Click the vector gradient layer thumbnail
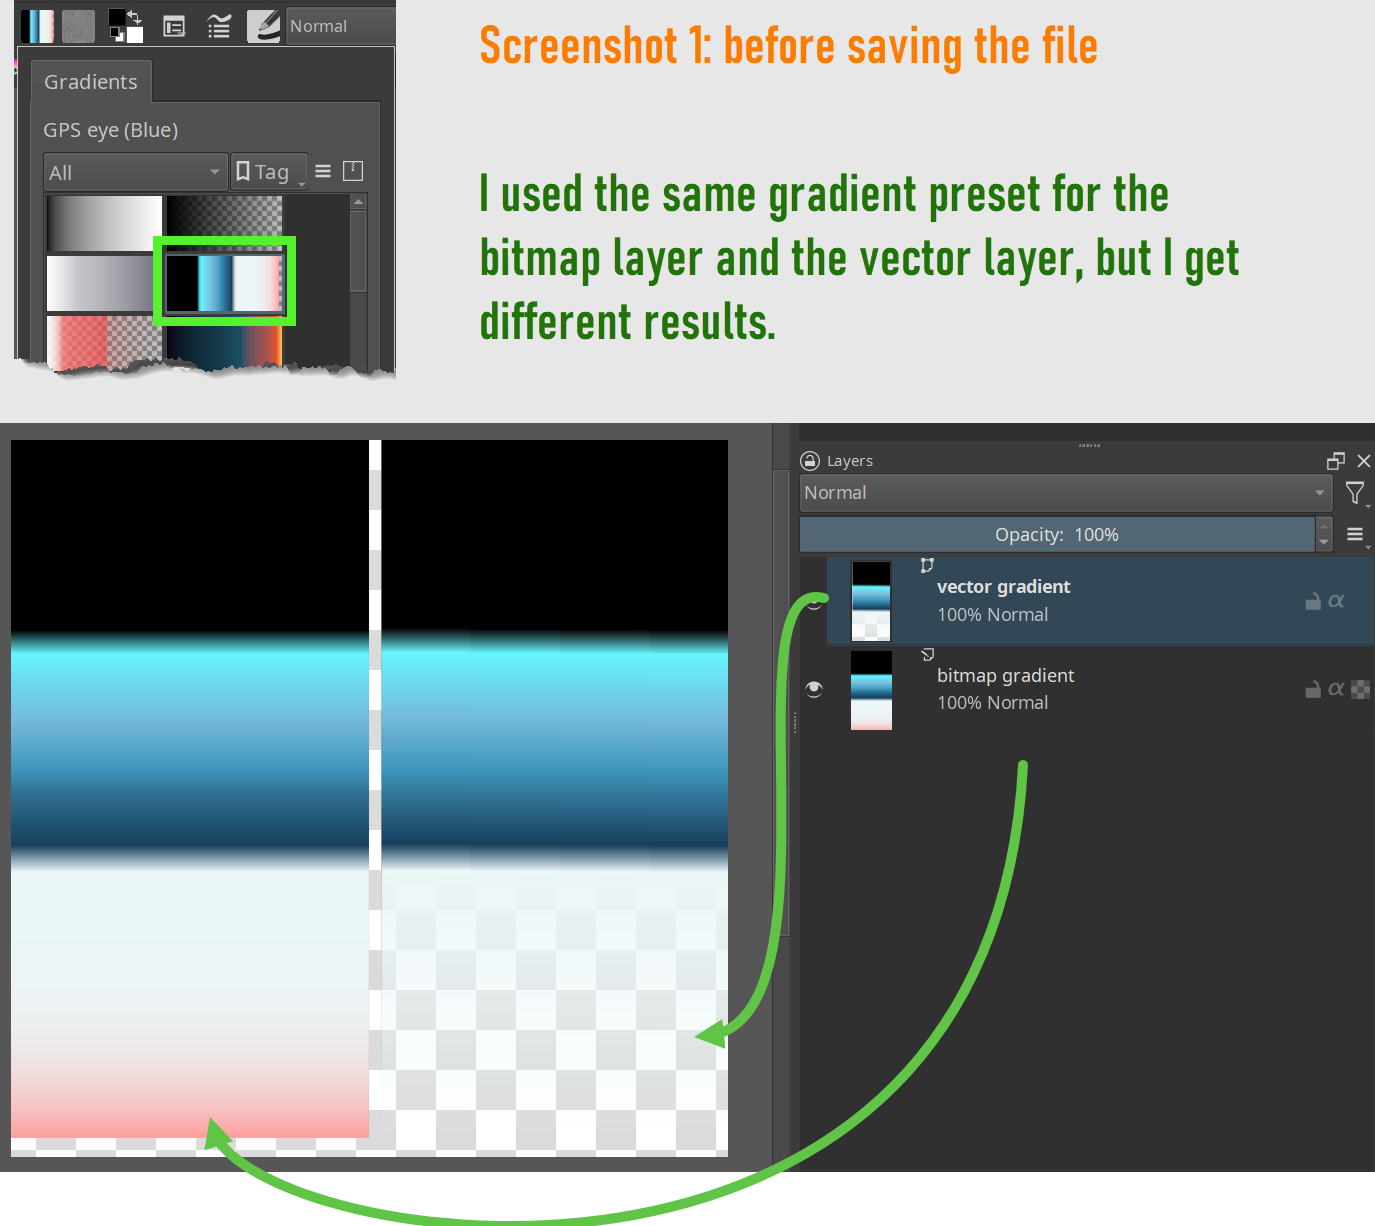Image resolution: width=1375 pixels, height=1226 pixels. 871,601
